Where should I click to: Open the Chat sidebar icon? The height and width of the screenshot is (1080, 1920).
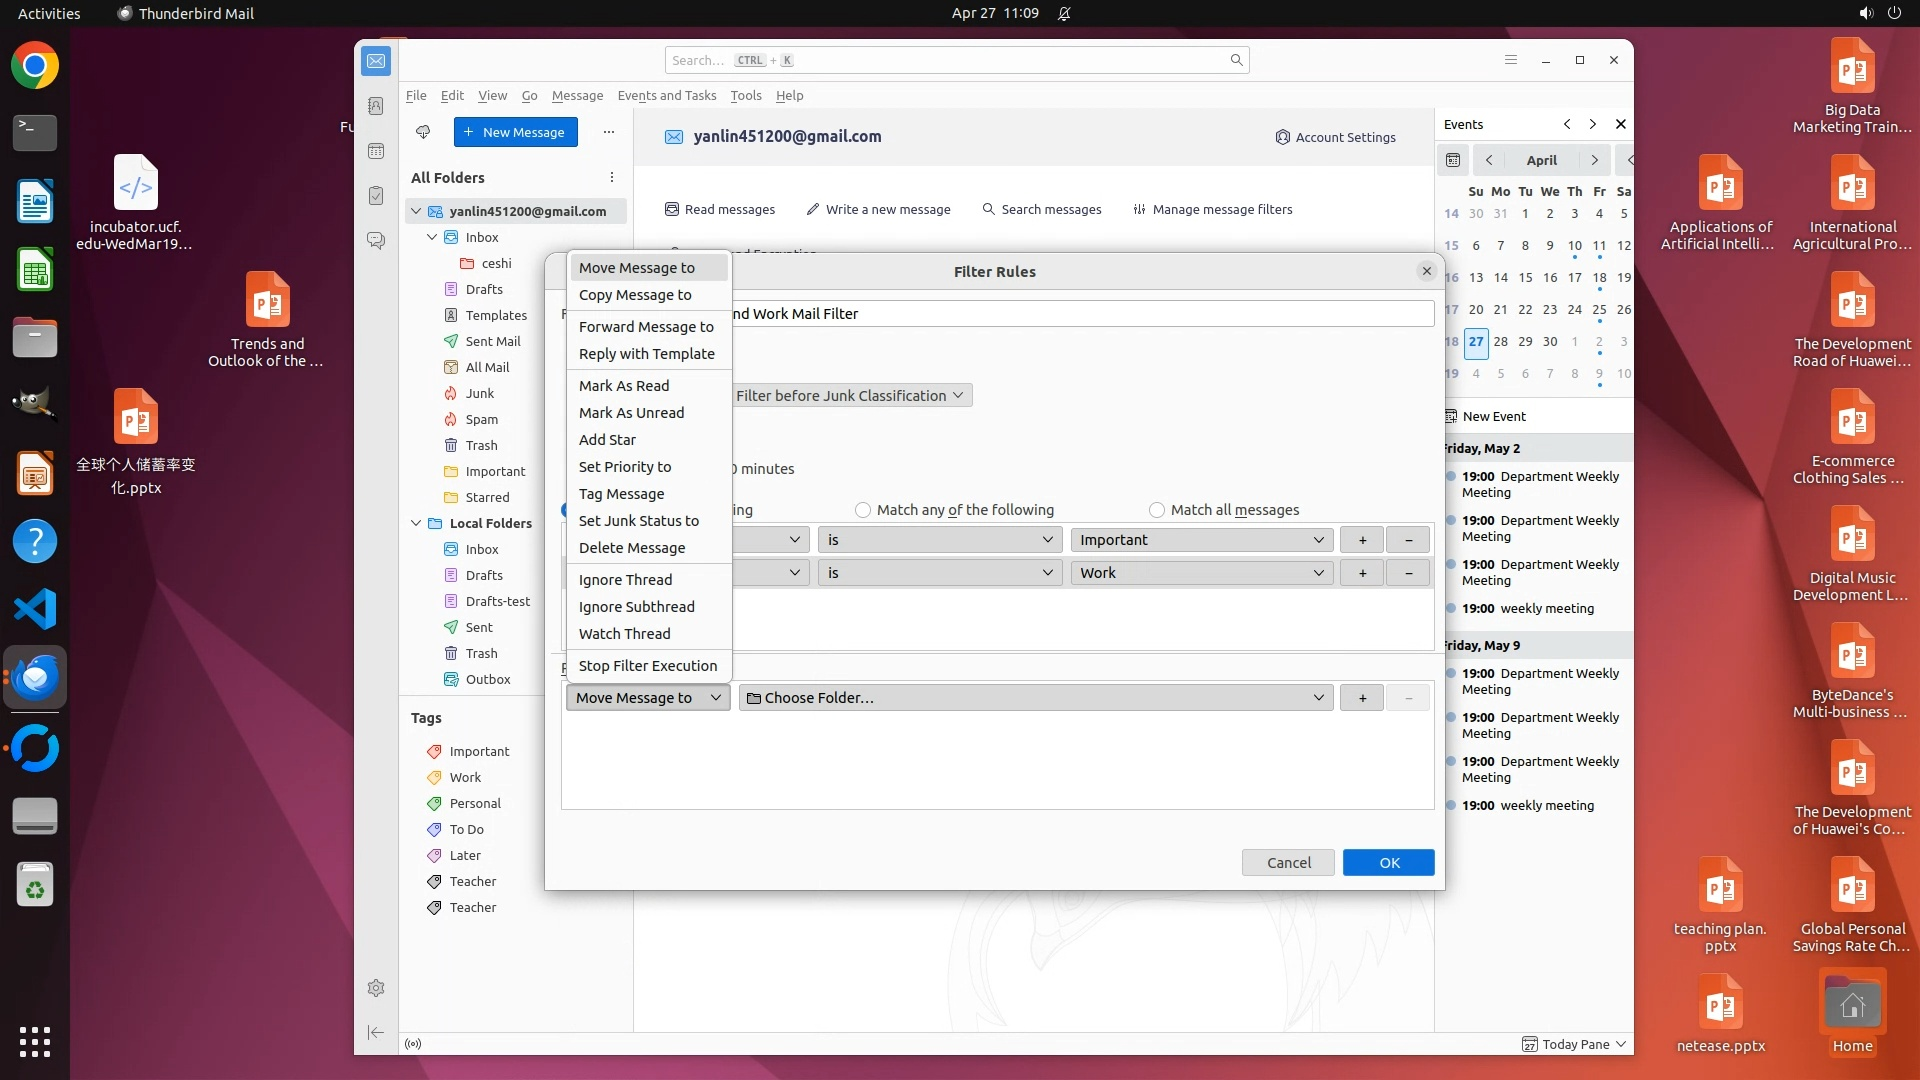click(x=376, y=241)
